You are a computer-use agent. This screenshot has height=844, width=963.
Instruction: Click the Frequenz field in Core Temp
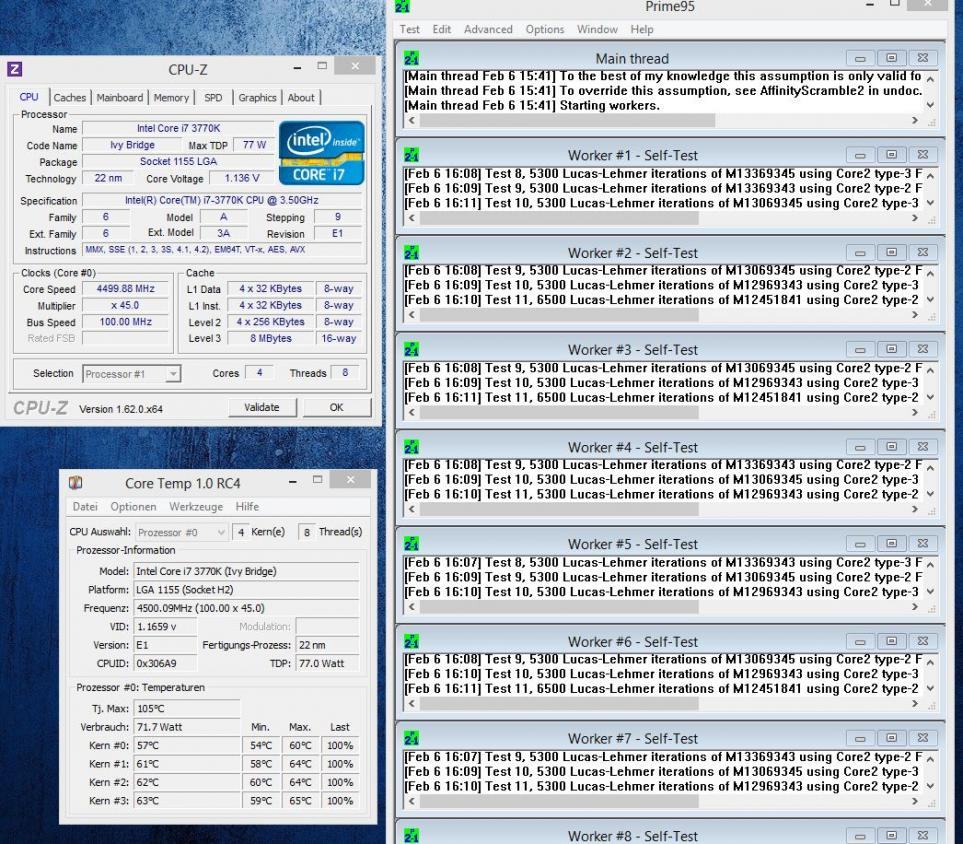click(246, 608)
